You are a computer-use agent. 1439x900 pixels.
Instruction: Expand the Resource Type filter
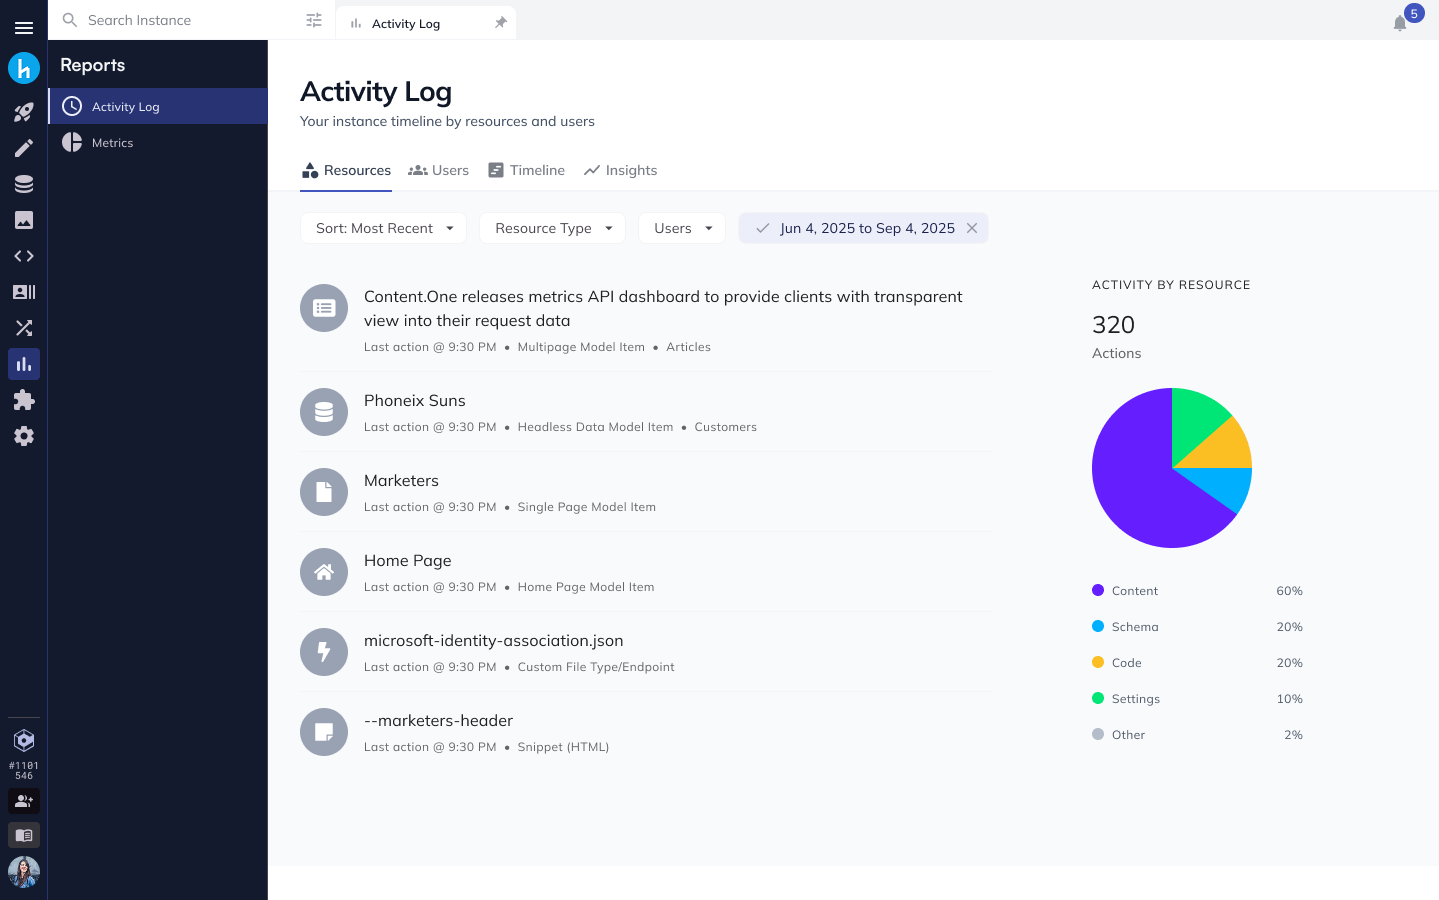(x=552, y=228)
